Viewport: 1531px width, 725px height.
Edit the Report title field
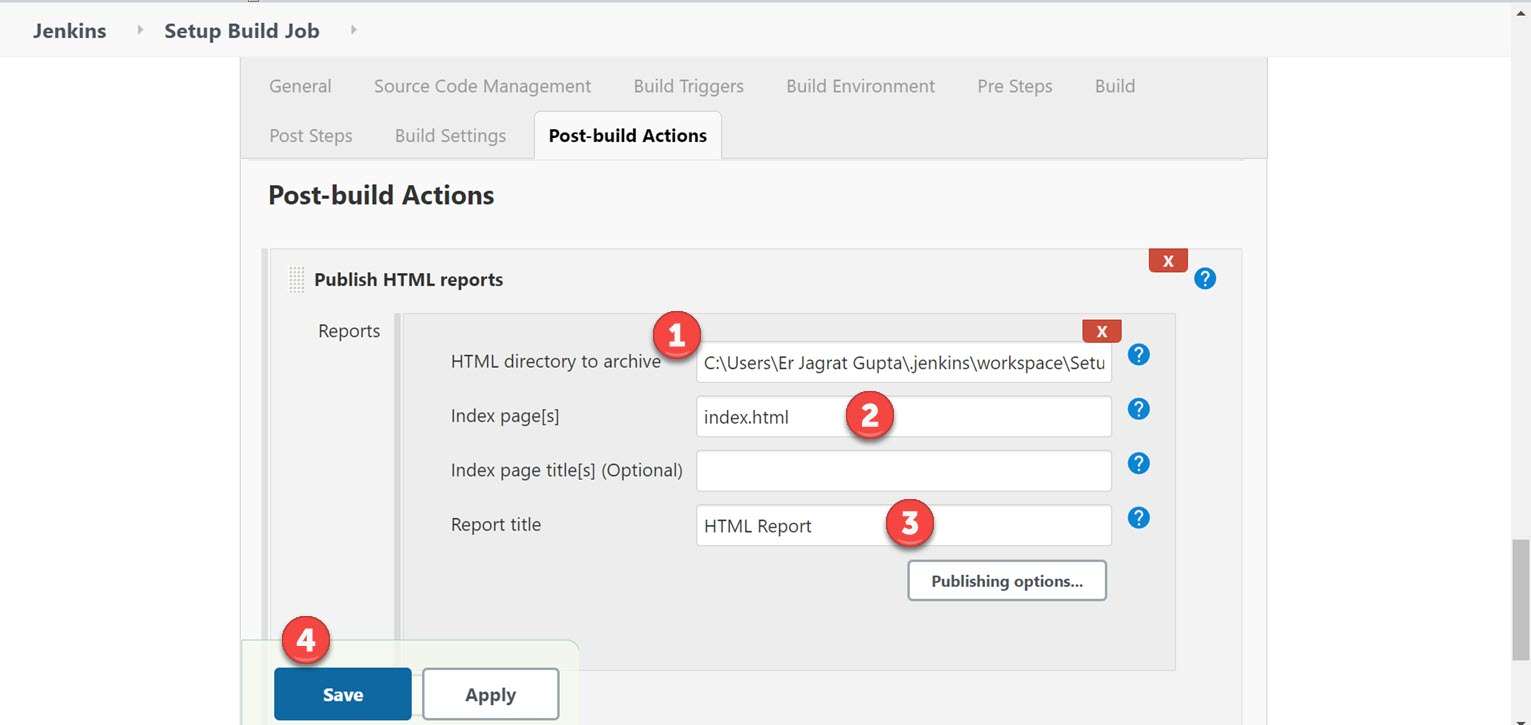coord(904,525)
